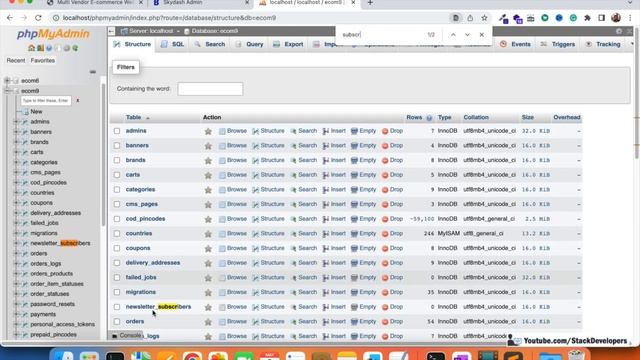Image resolution: width=640 pixels, height=360 pixels.
Task: Open the delivery_addresses table link
Action: click(153, 263)
